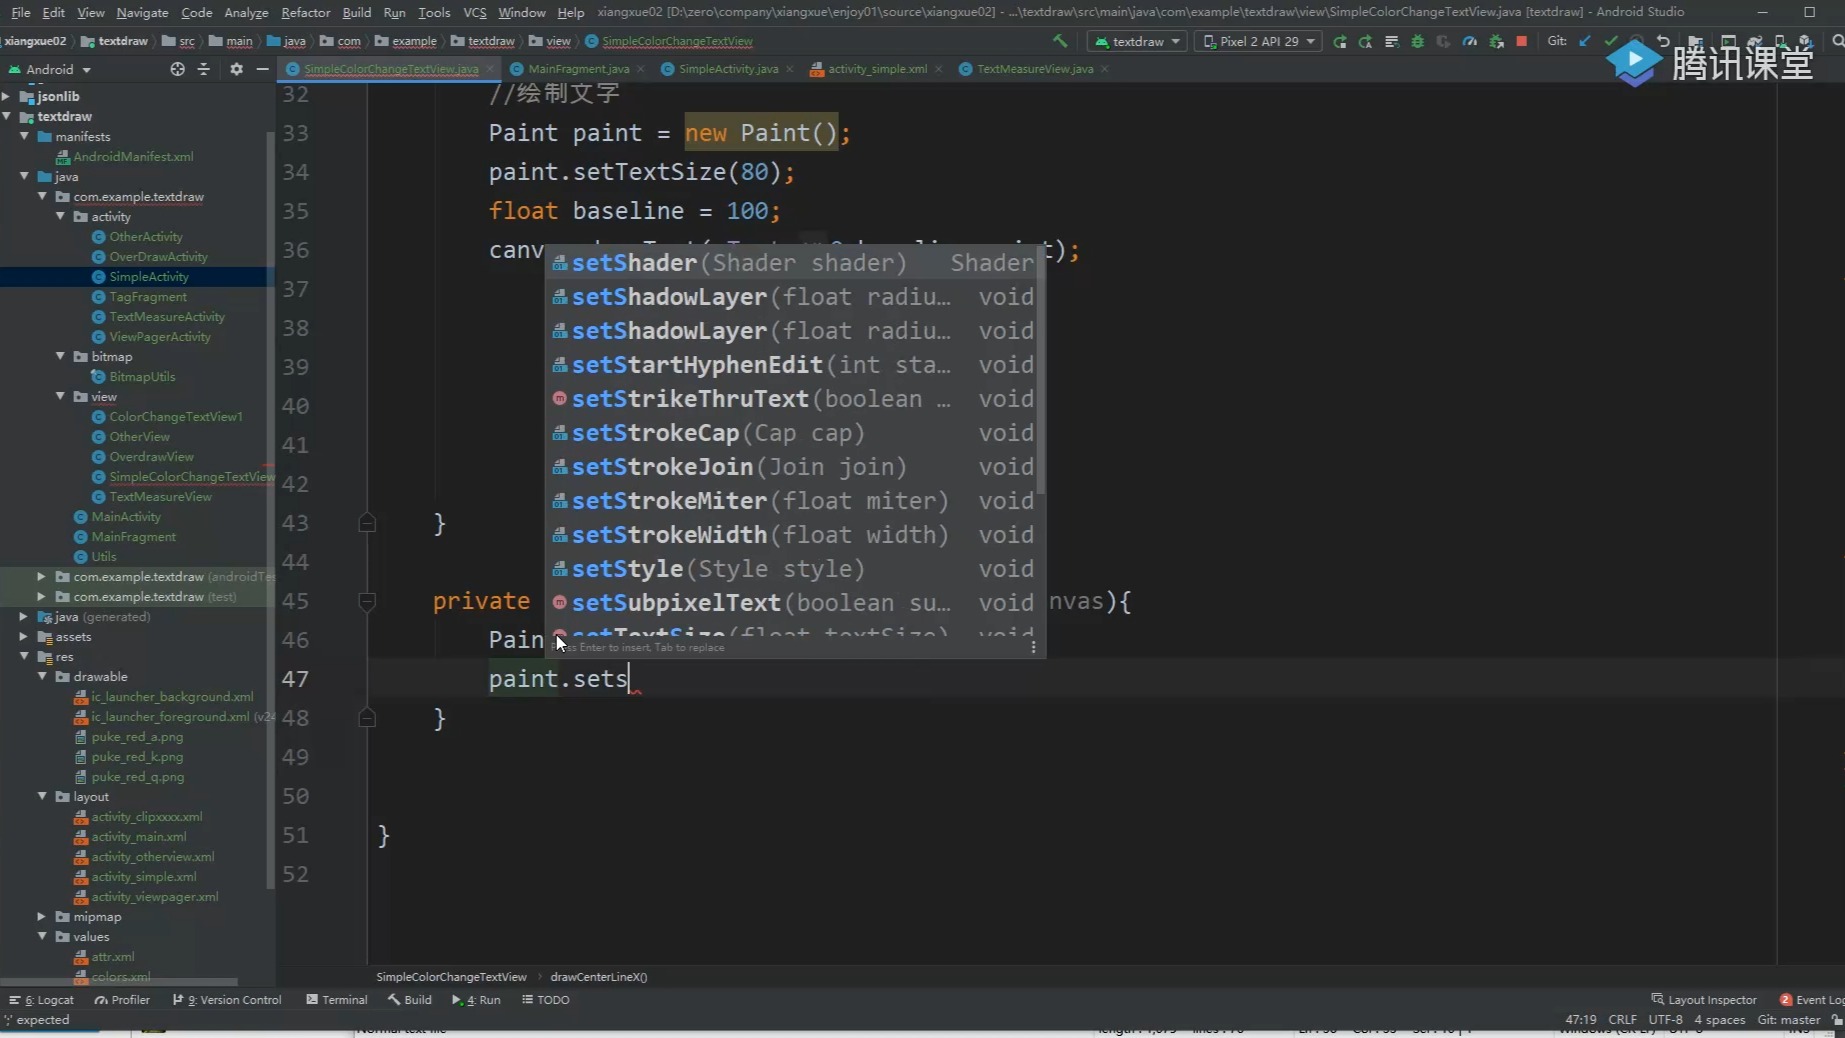Hide the Project tool window
This screenshot has width=1845, height=1038.
(262, 69)
